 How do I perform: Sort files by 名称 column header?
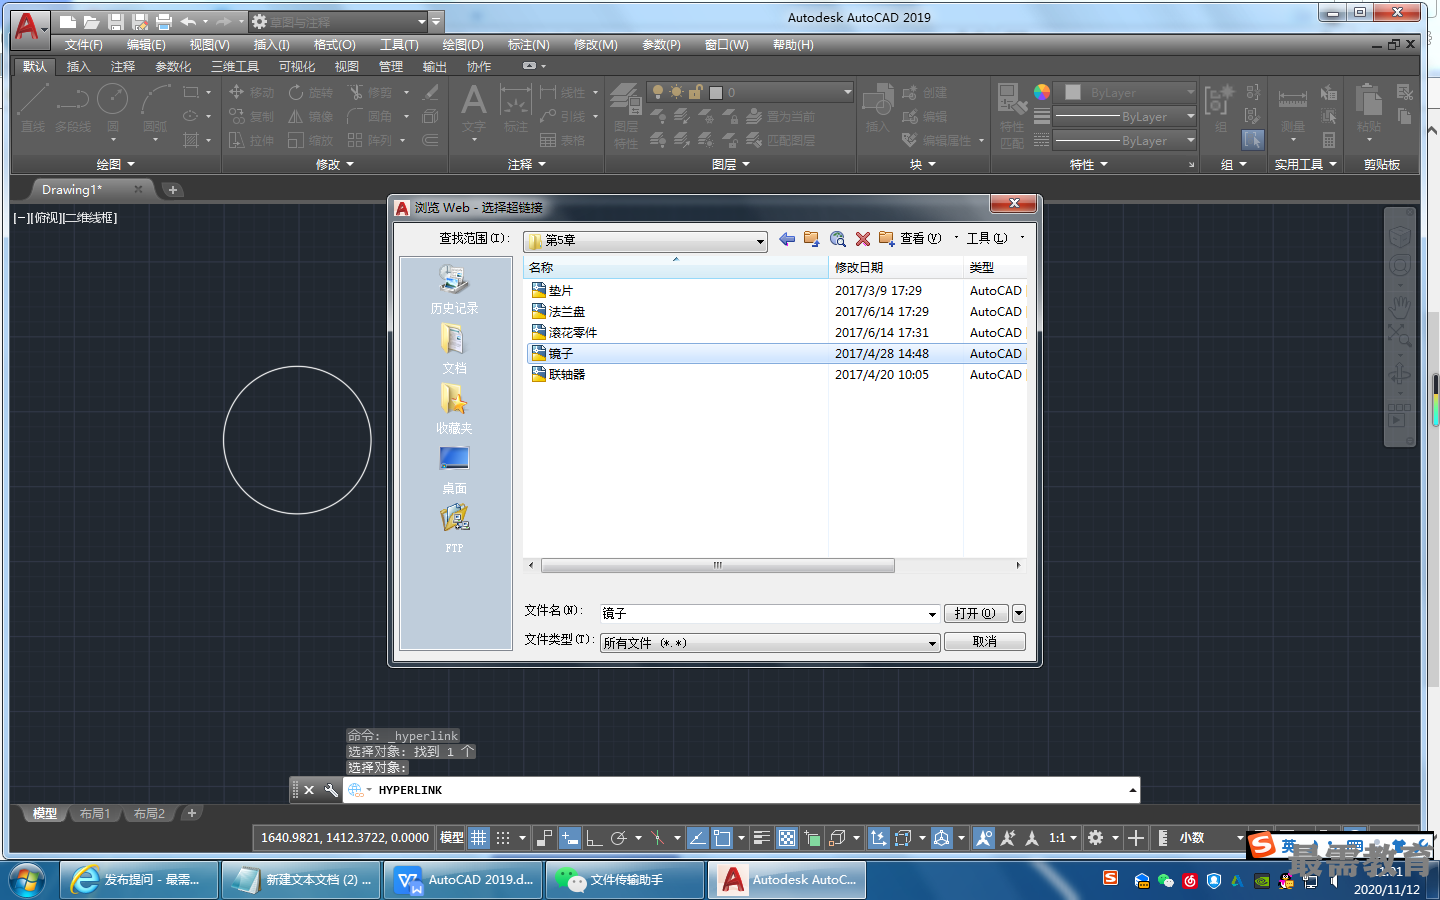point(676,268)
